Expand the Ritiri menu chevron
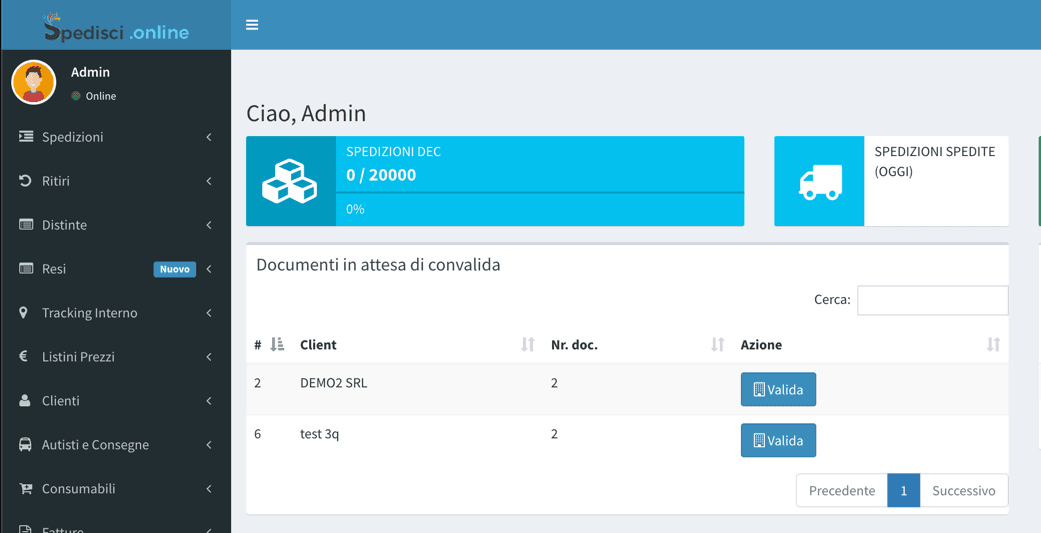1041x533 pixels. [x=208, y=181]
